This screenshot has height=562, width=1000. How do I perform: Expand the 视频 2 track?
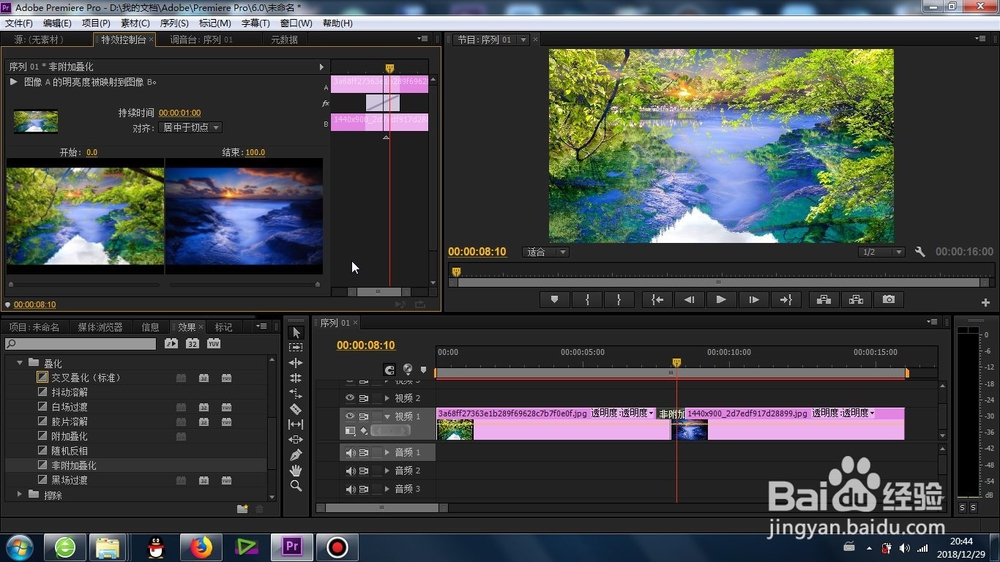point(386,397)
